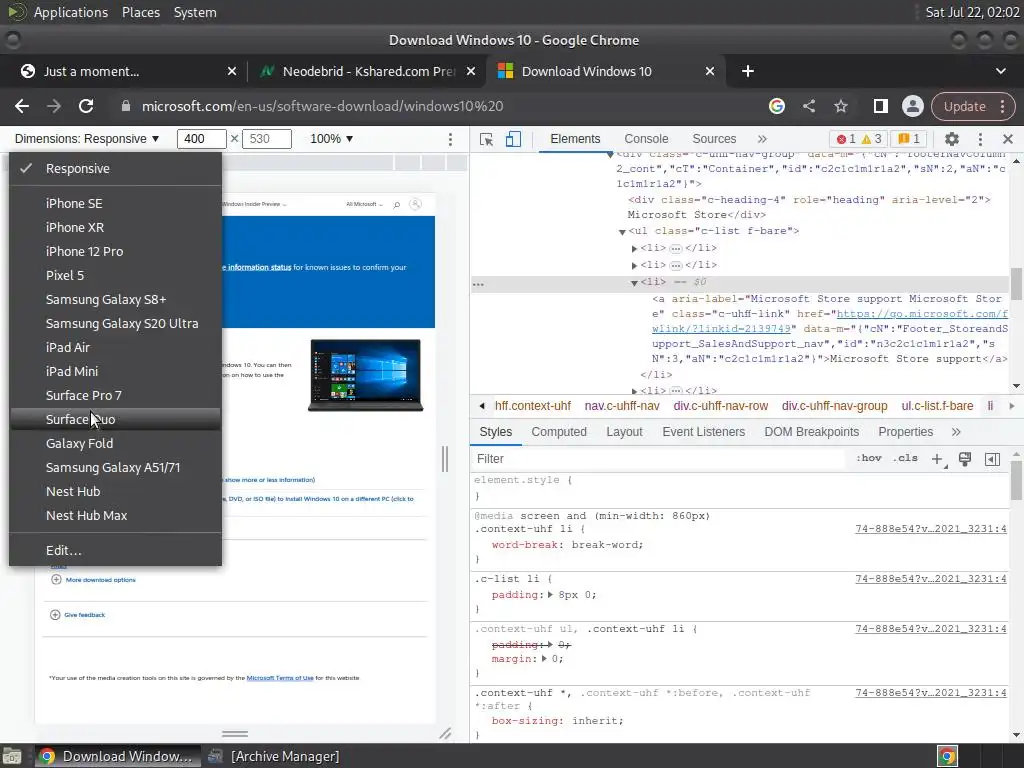Go back to previous page
Image resolution: width=1024 pixels, height=768 pixels.
pos(22,106)
